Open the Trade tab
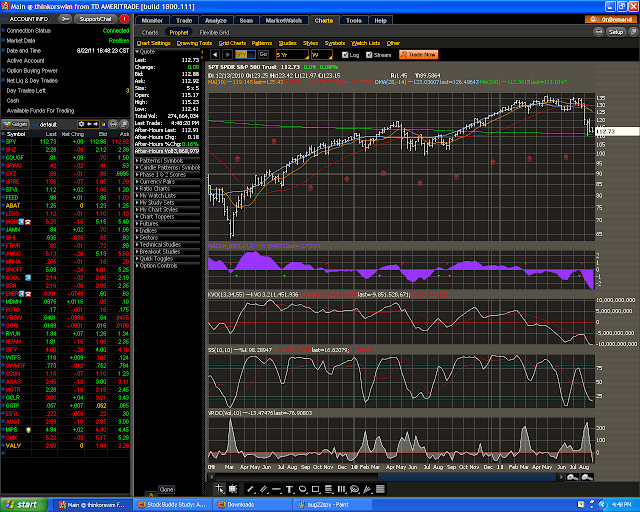This screenshot has width=640, height=512. pos(184,20)
